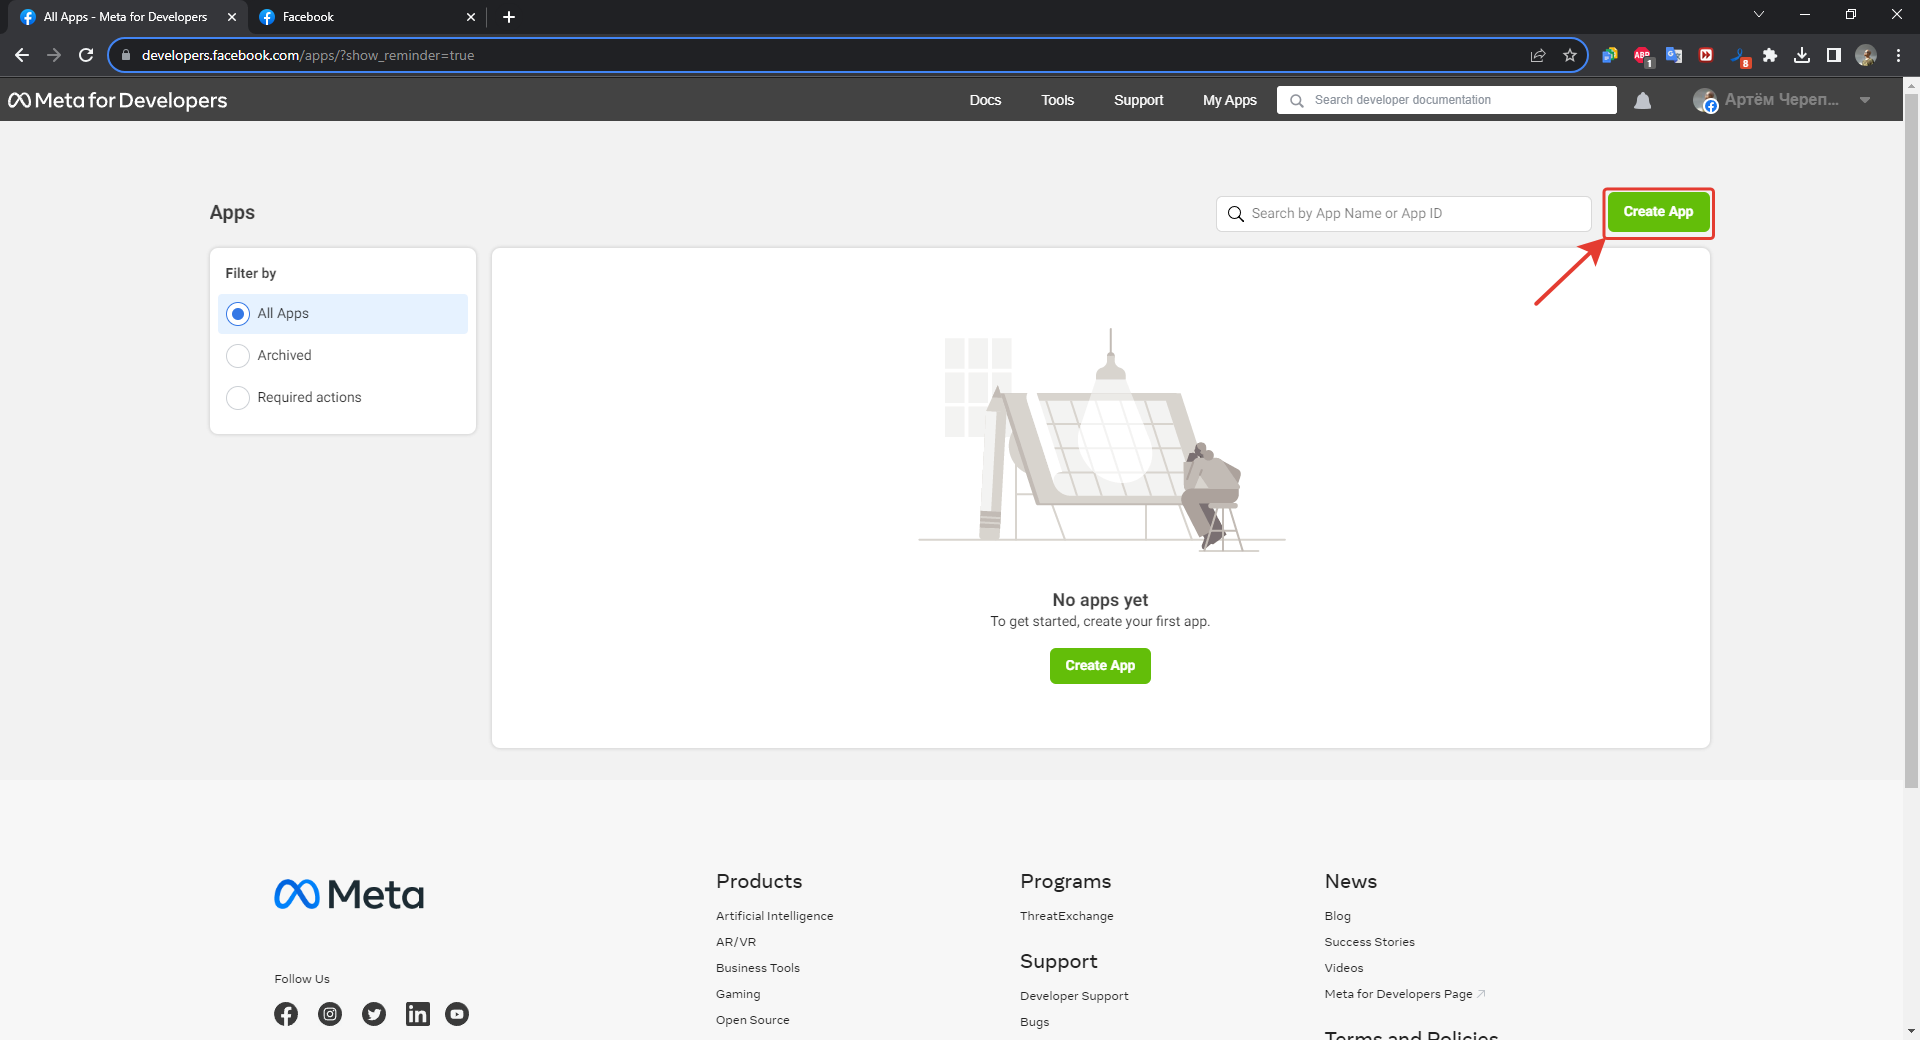Open the Docs menu item
This screenshot has height=1040, width=1920.
pyautogui.click(x=985, y=100)
